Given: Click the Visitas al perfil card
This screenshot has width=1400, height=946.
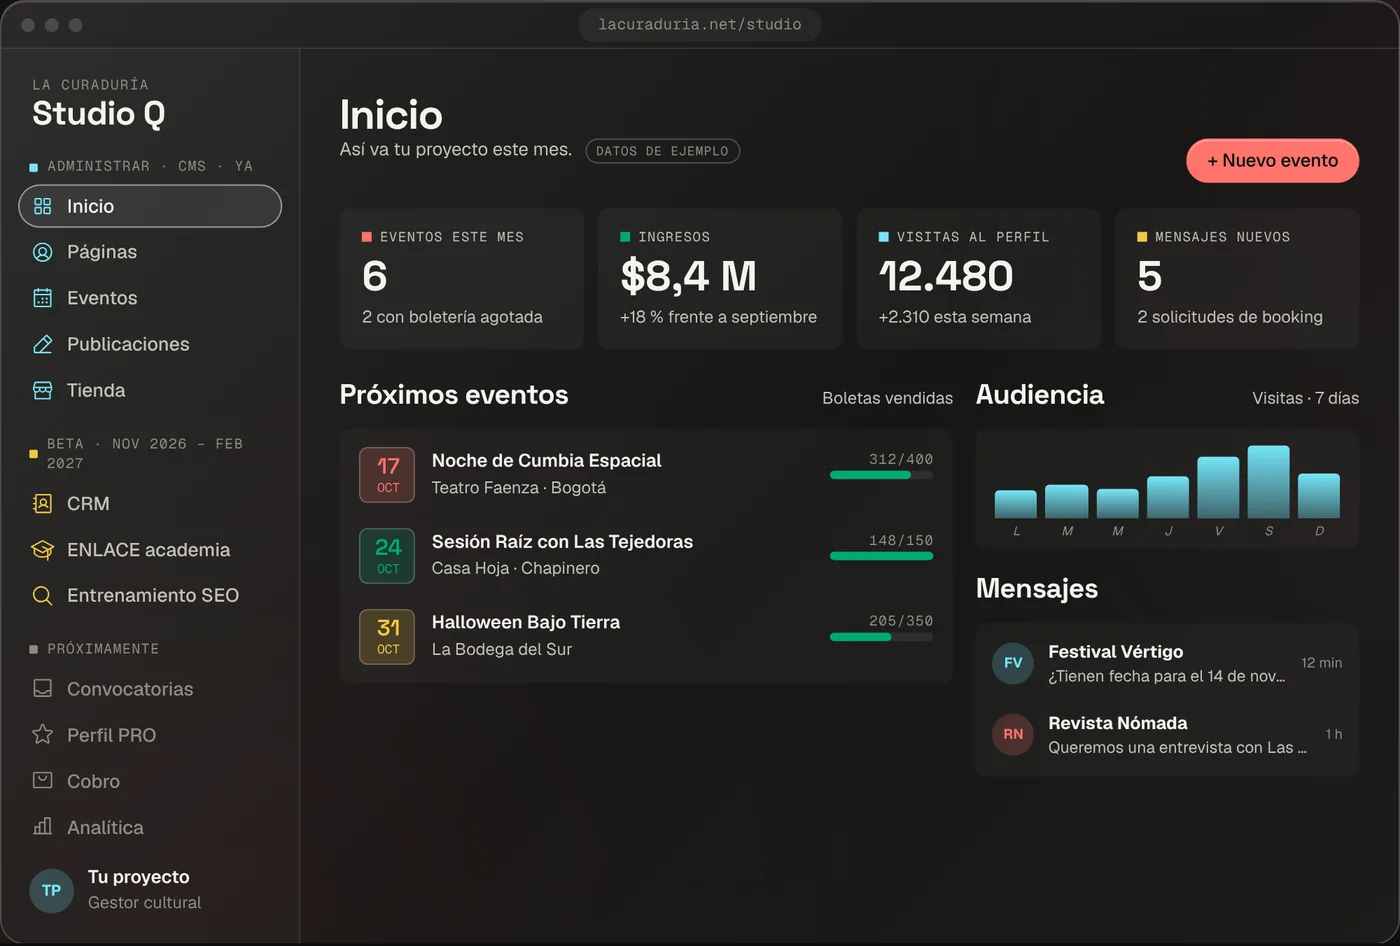Looking at the screenshot, I should (x=979, y=278).
